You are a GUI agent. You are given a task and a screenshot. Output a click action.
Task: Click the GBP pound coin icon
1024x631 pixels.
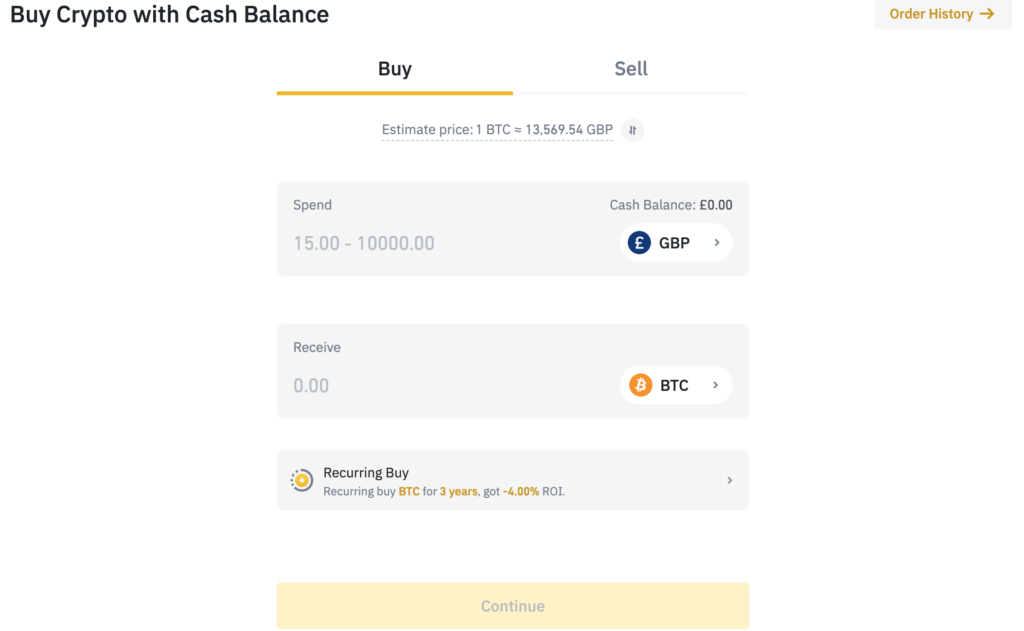click(639, 242)
